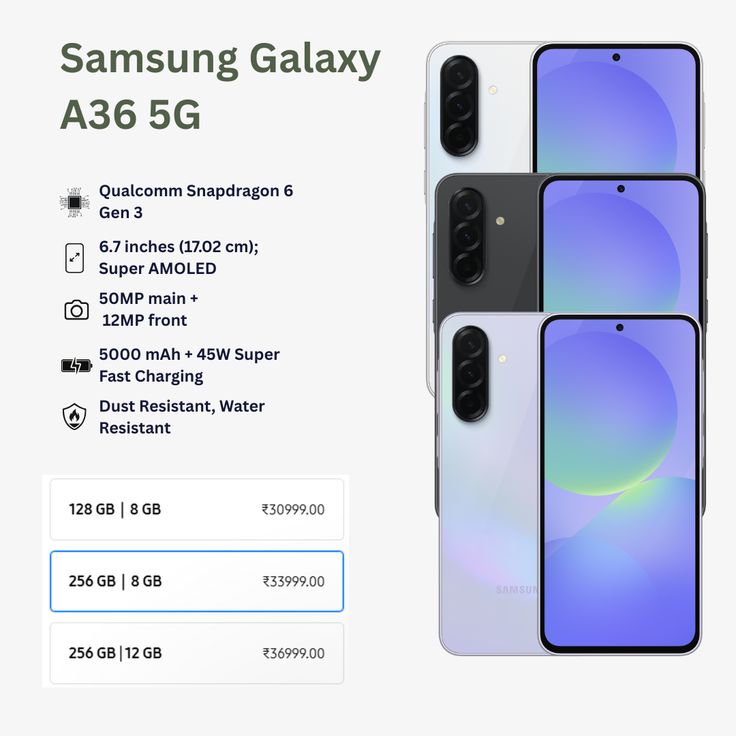The image size is (736, 736).
Task: Select the 256 GB | 8 GB variant
Action: coord(197,581)
